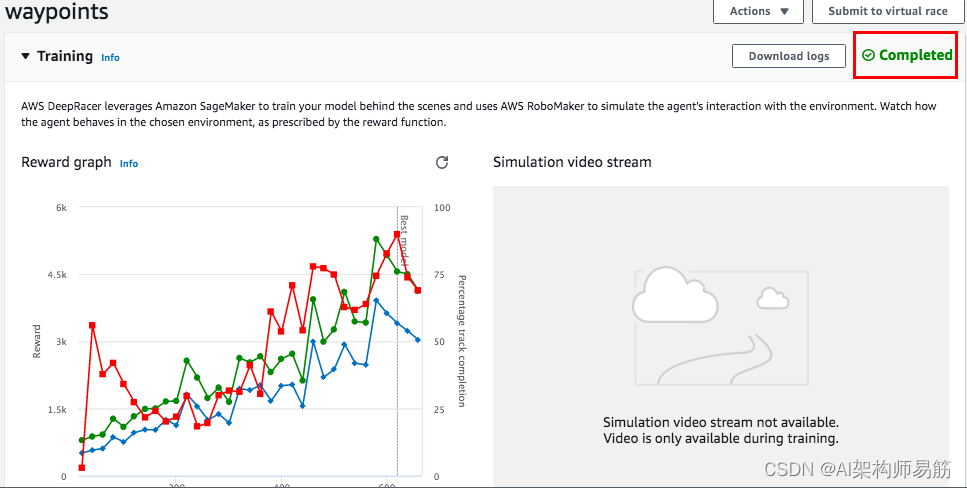967x488 pixels.
Task: Open Info link beside Training heading
Action: coord(110,58)
